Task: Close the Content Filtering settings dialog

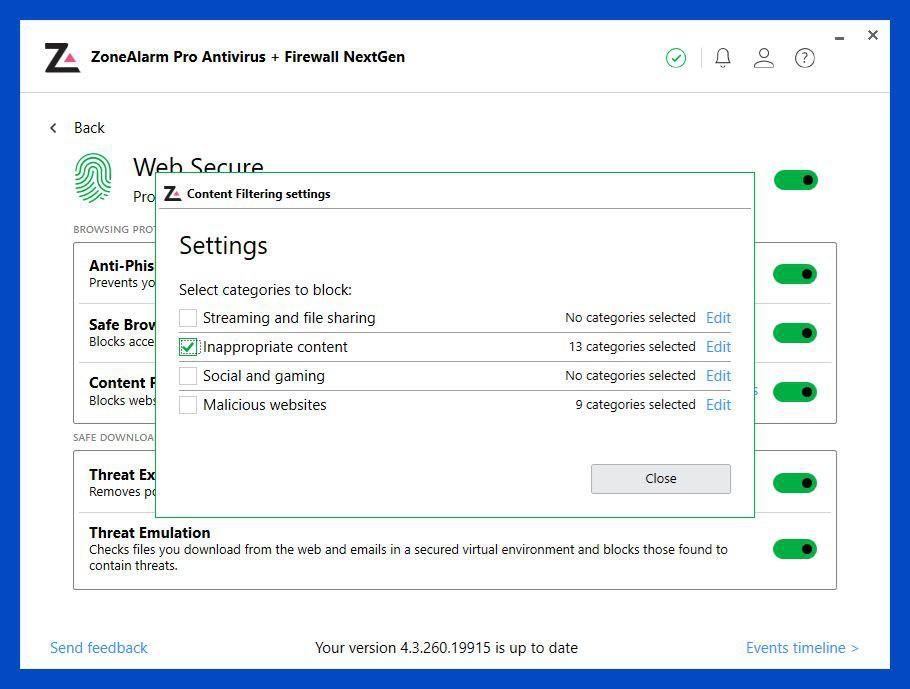Action: (x=661, y=479)
